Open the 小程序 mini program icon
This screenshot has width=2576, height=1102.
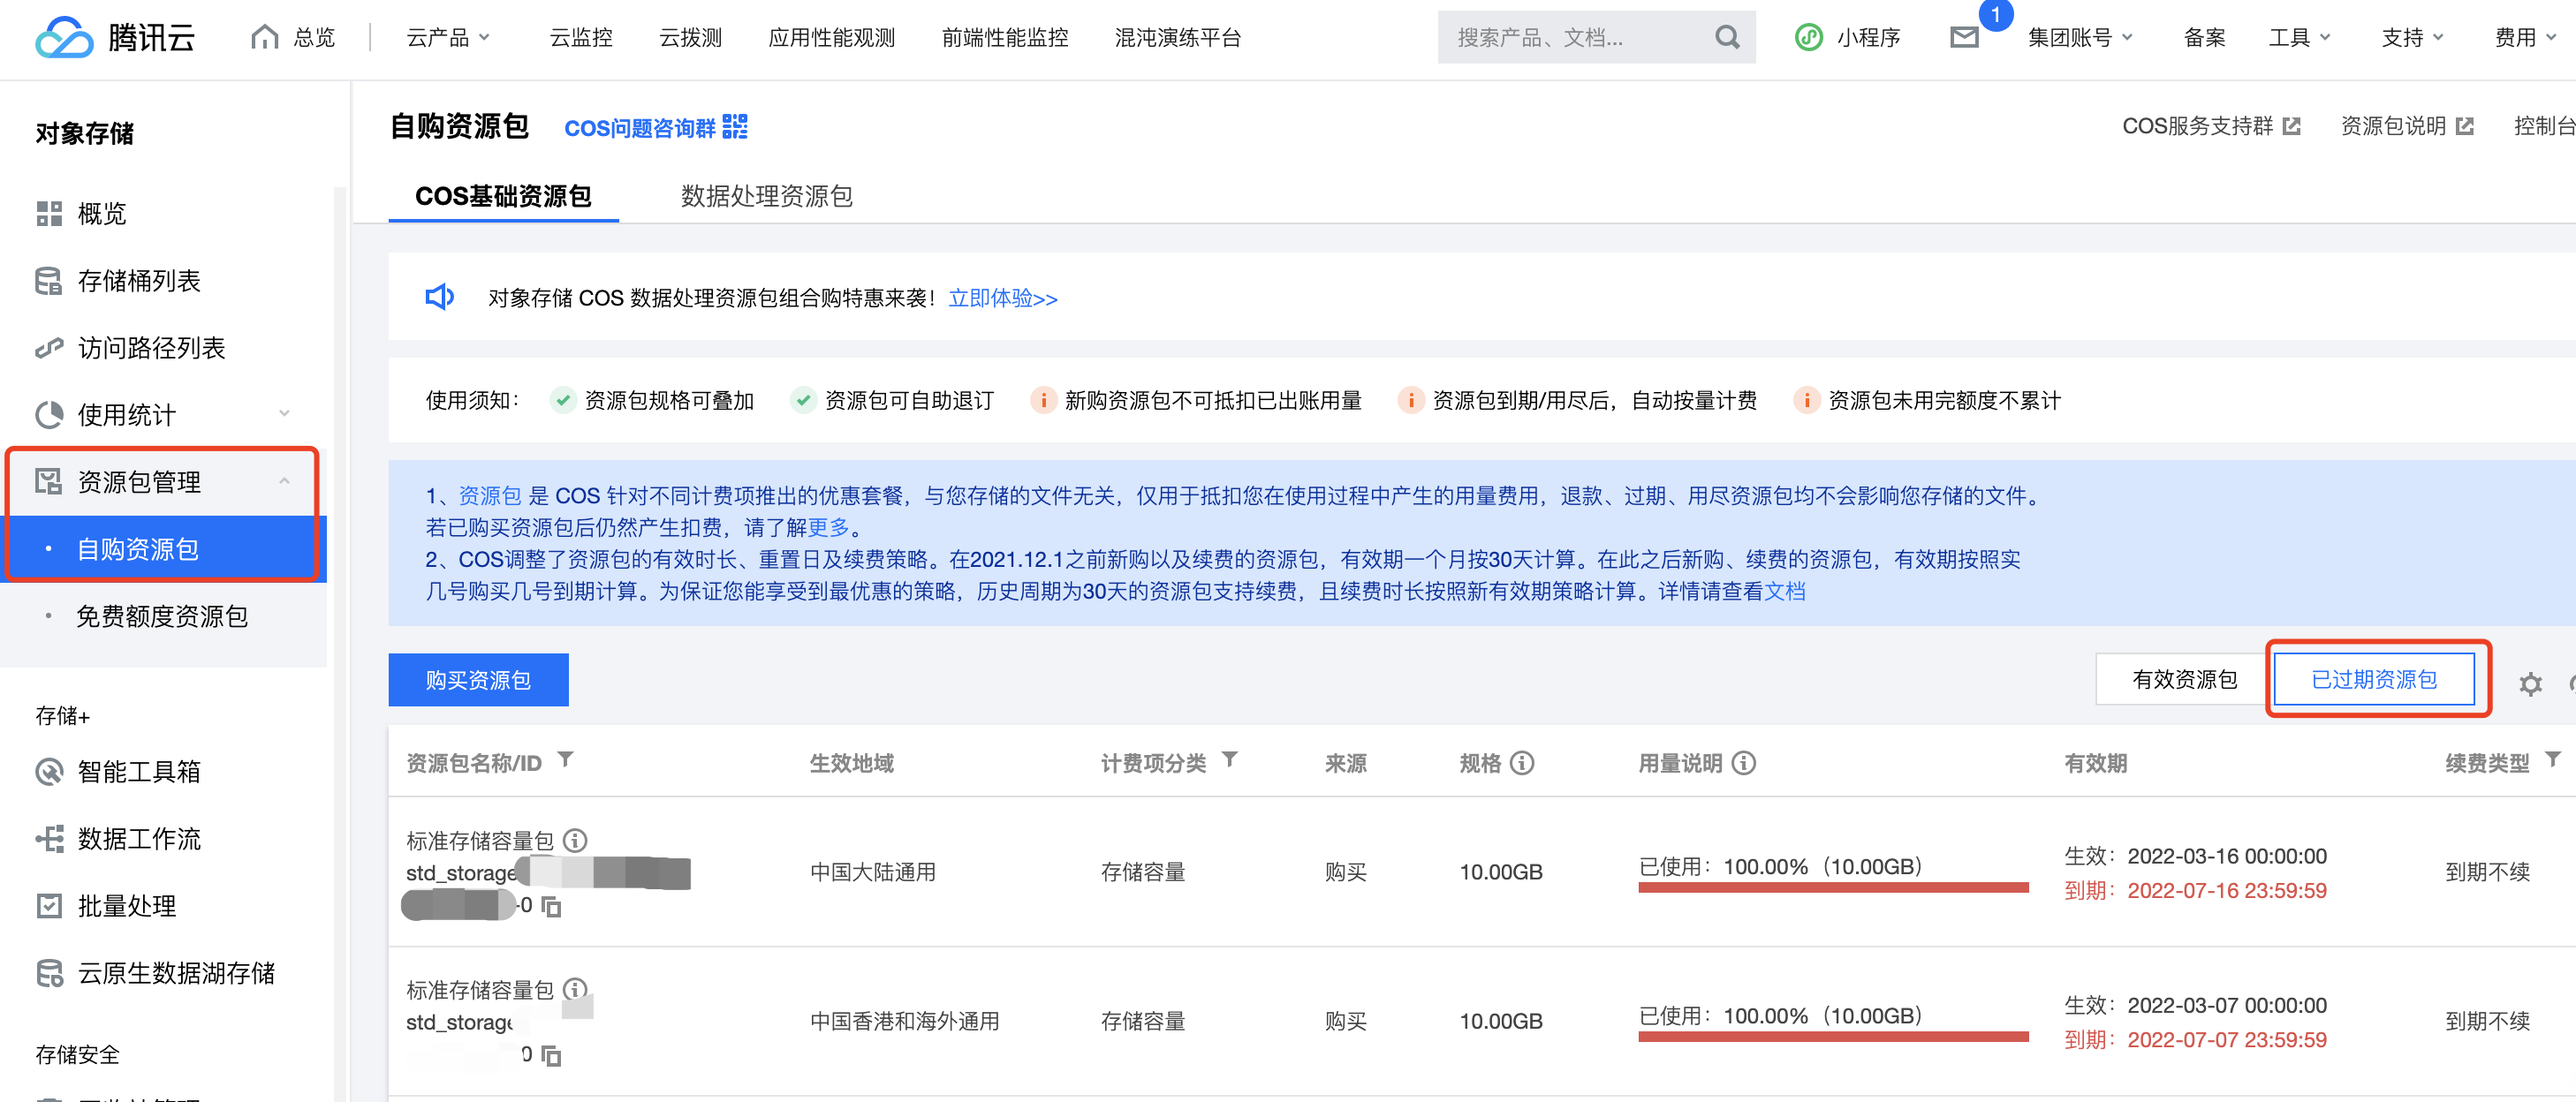(1808, 37)
